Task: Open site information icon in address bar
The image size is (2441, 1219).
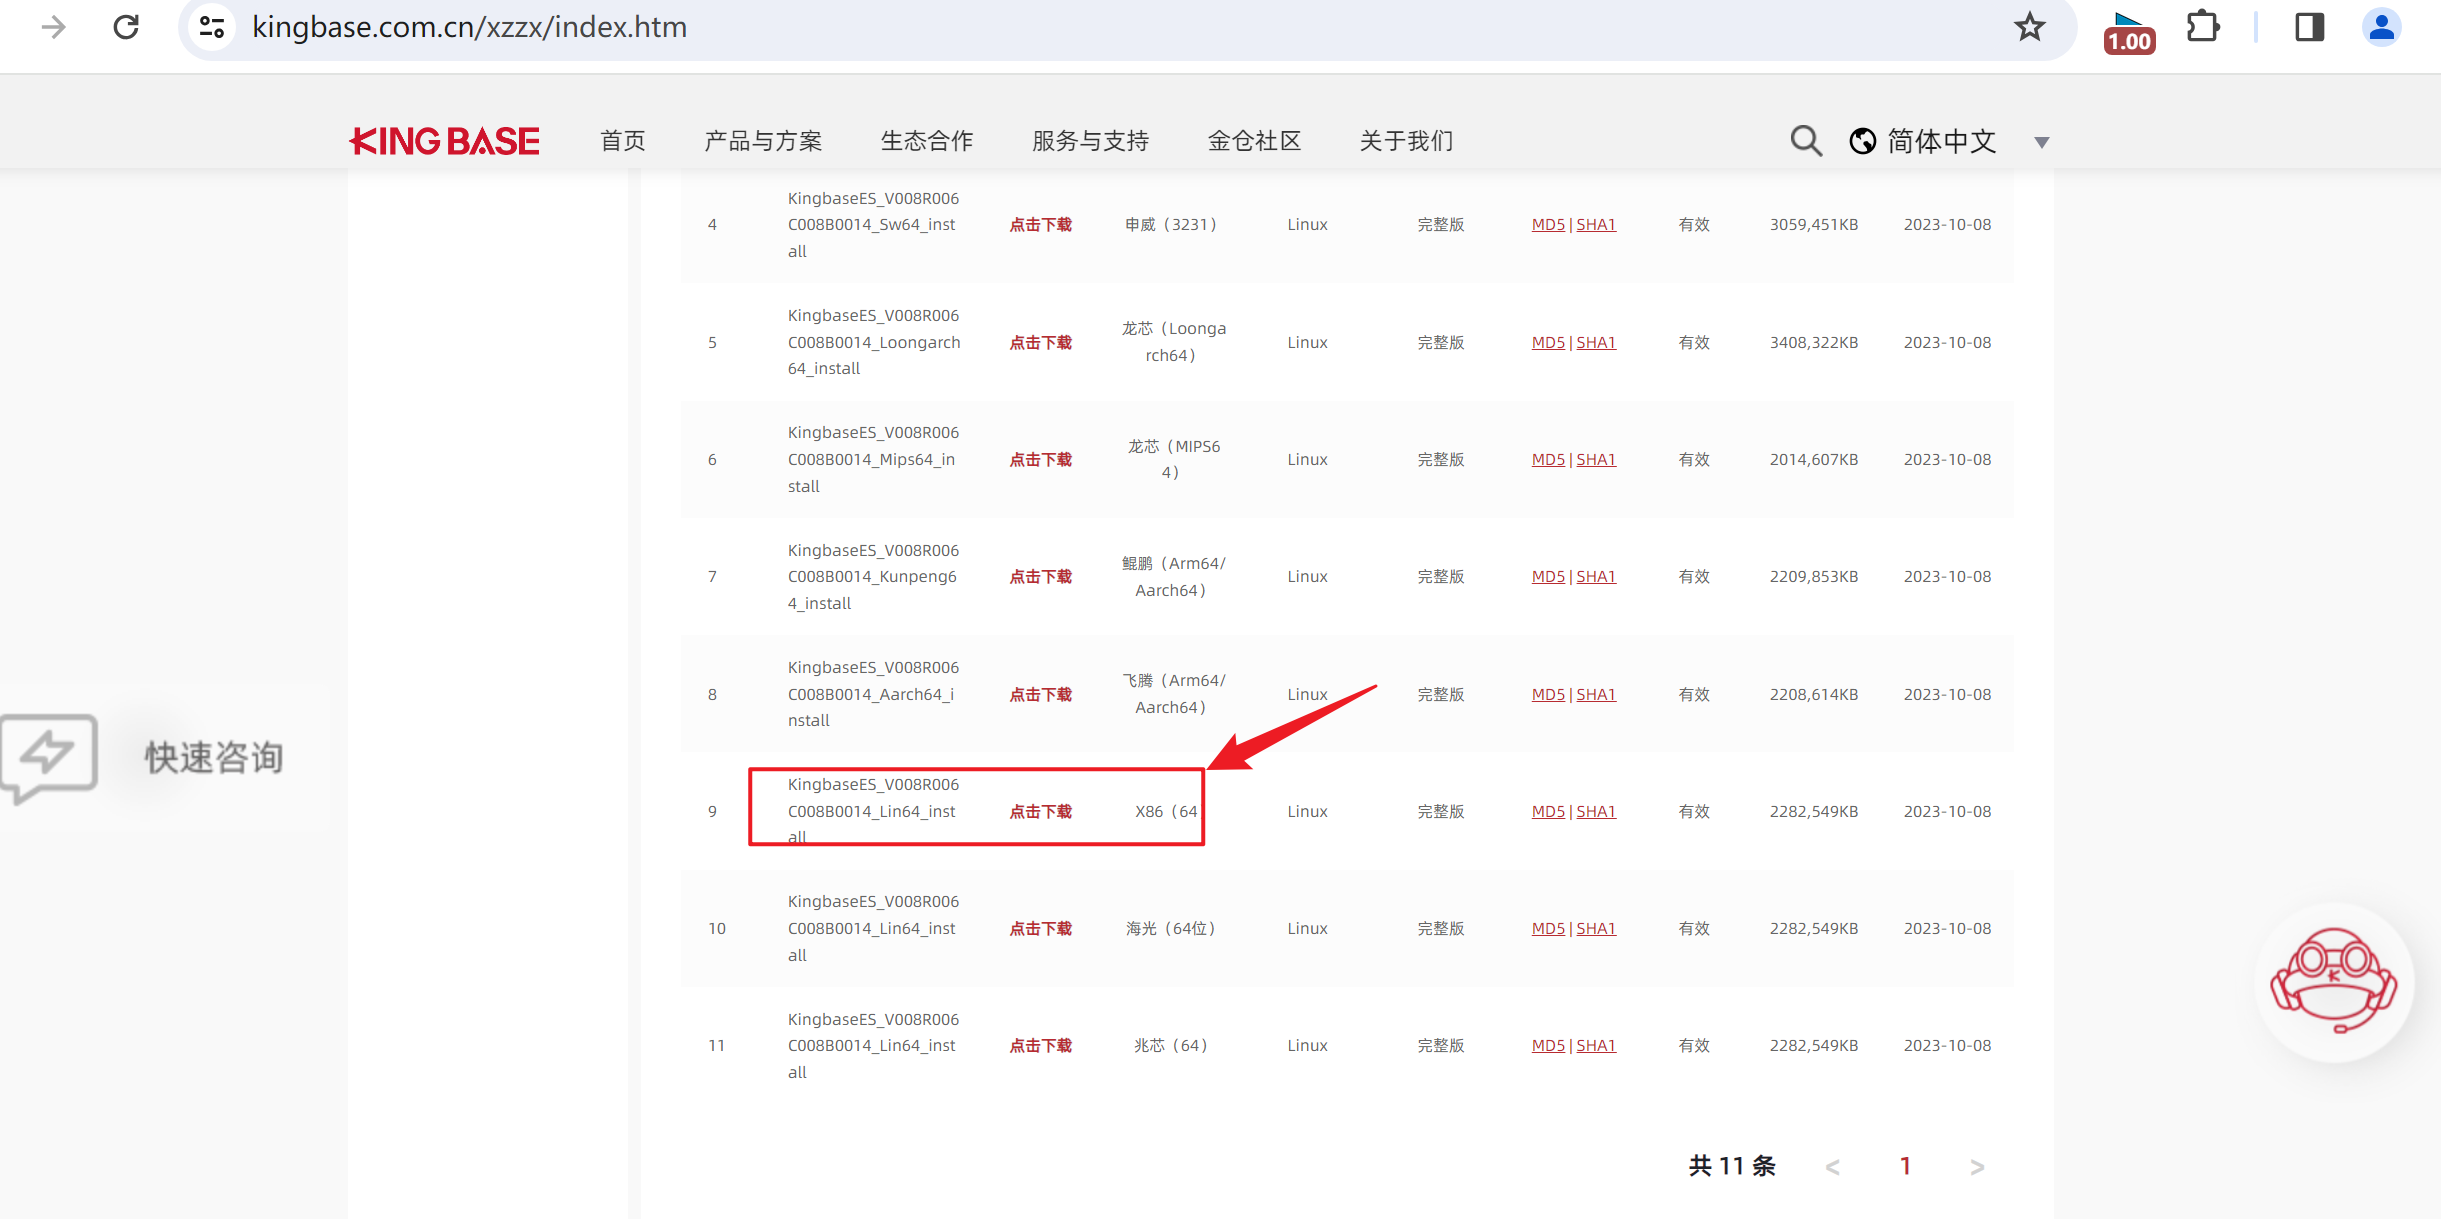Action: [x=211, y=27]
